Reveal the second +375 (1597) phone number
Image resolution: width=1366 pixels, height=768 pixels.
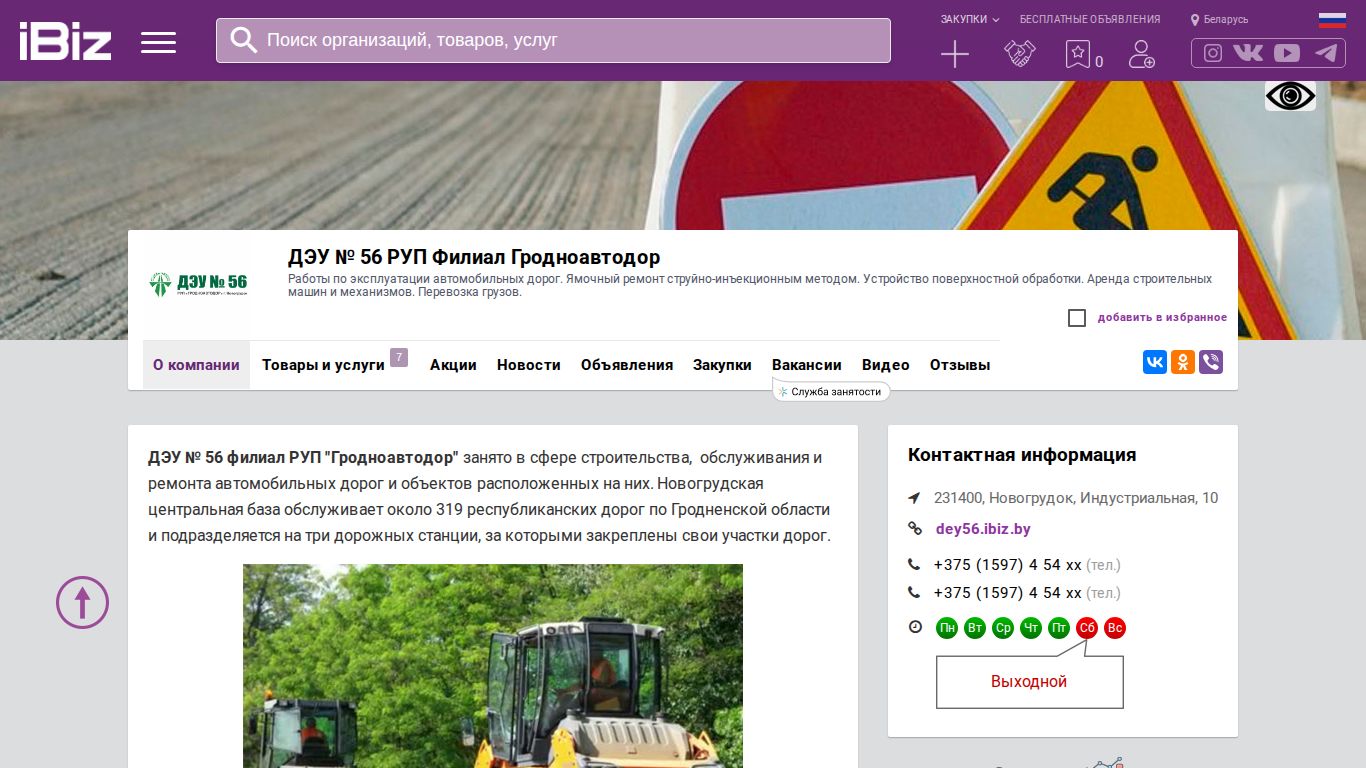[1008, 593]
